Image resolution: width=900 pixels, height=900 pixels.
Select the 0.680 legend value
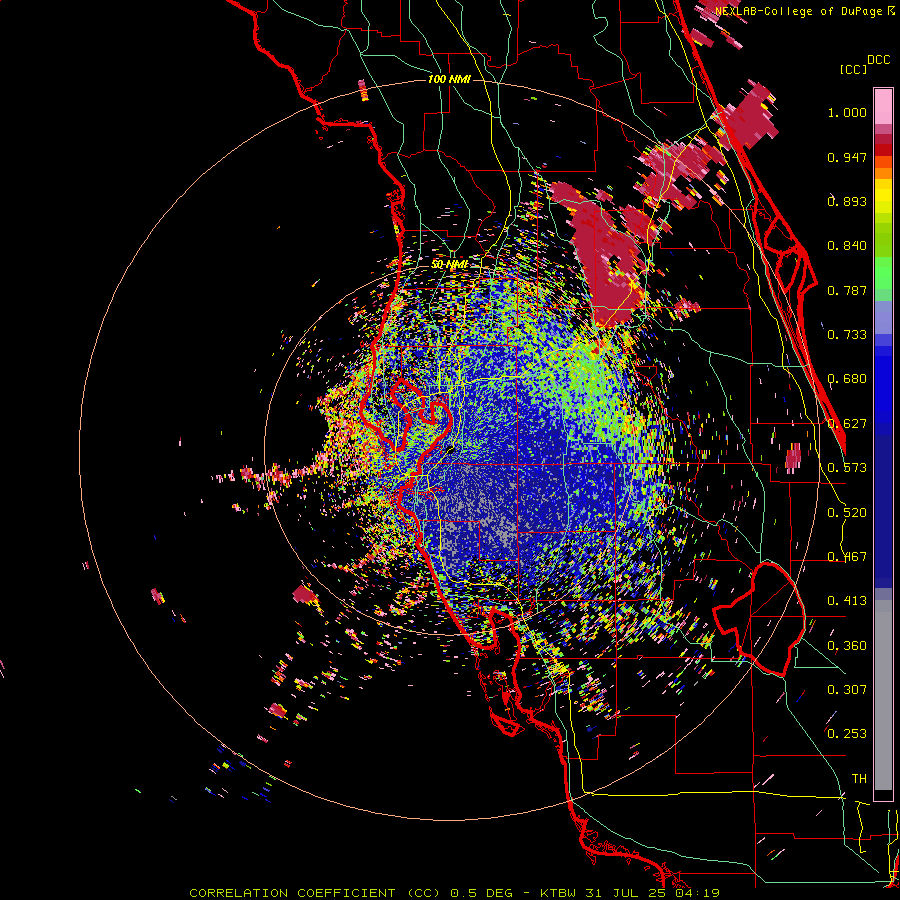pos(847,379)
